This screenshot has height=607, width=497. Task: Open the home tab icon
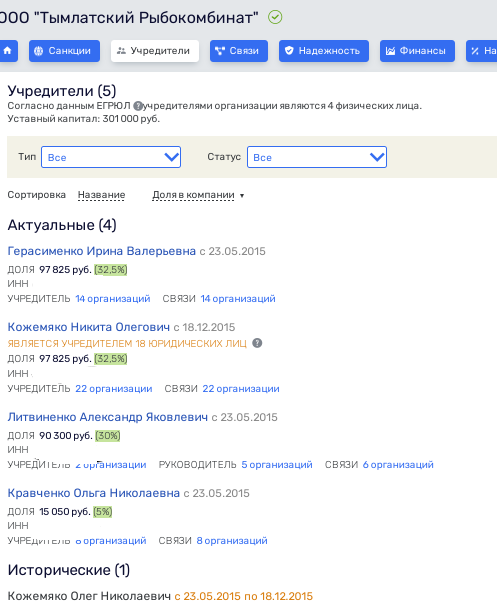8,51
